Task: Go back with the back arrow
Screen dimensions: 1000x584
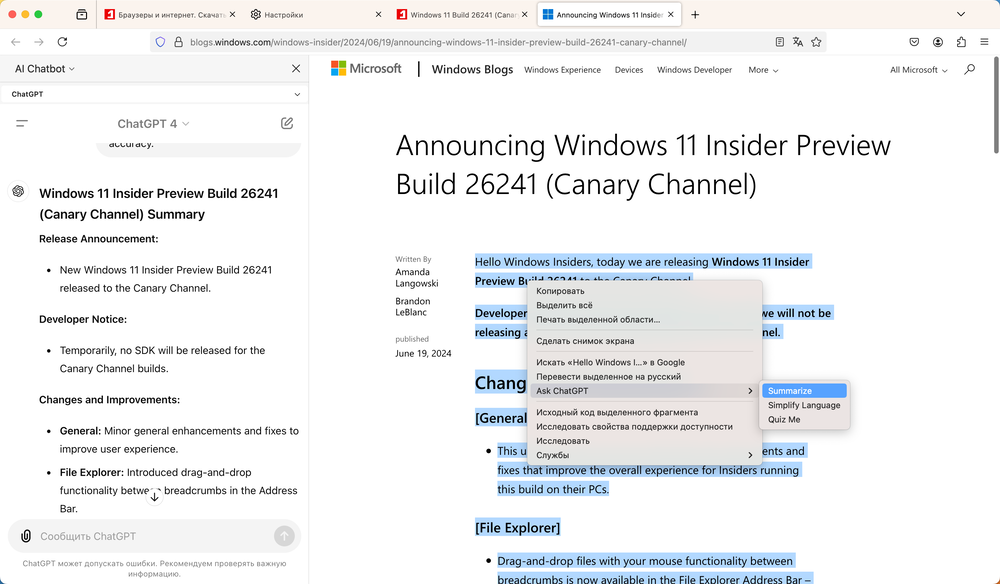Action: [16, 42]
